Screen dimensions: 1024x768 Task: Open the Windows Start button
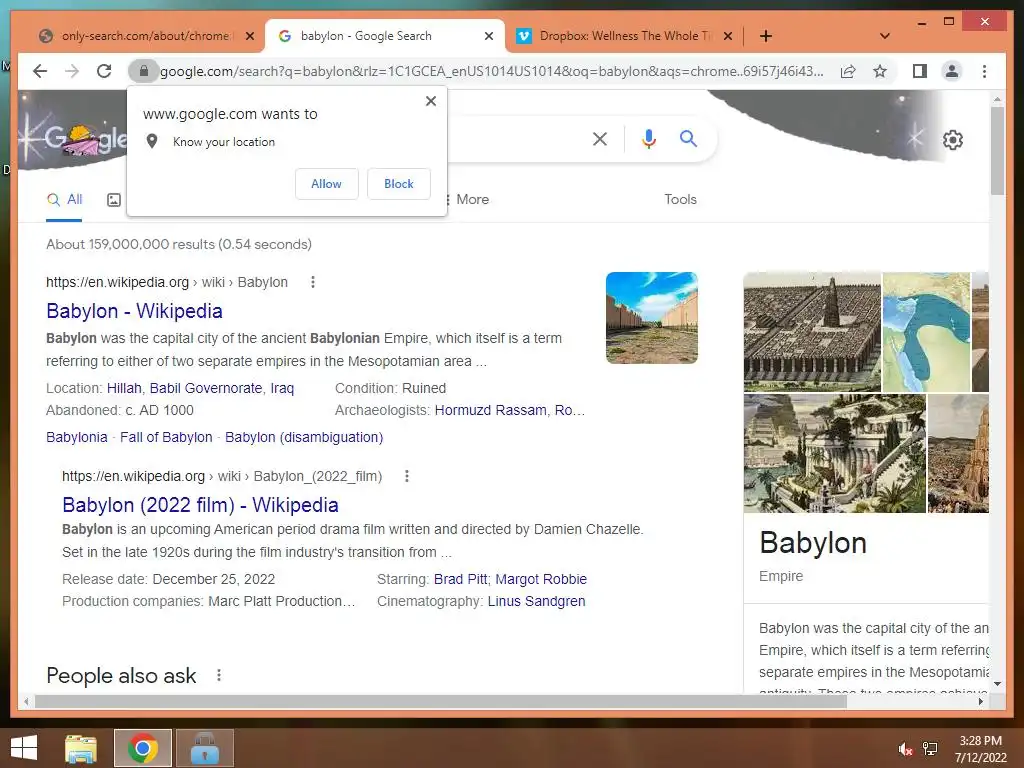point(24,748)
